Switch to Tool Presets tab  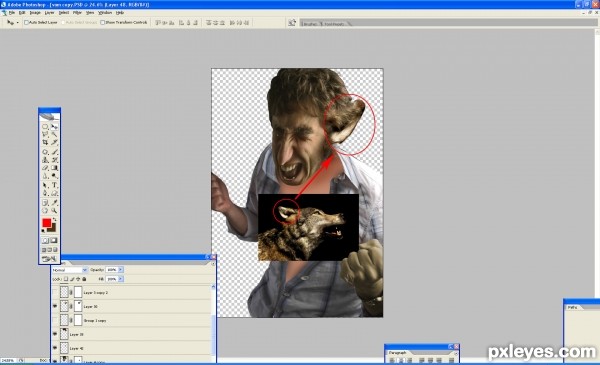tap(334, 24)
